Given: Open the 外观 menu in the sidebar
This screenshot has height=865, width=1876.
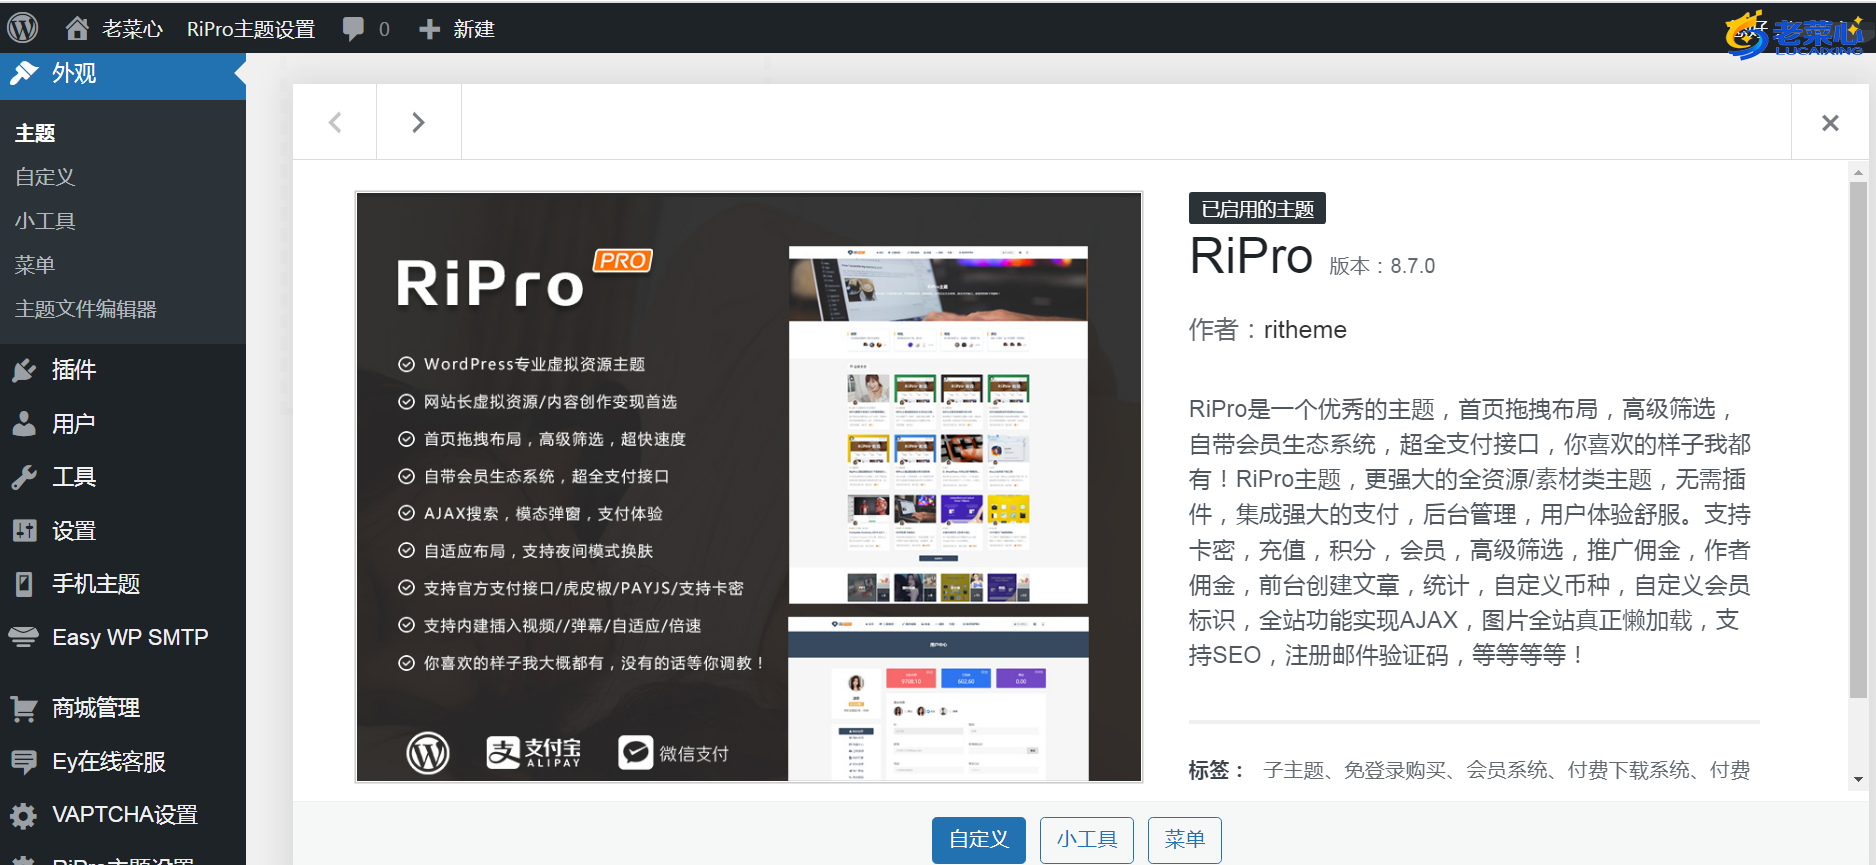Looking at the screenshot, I should click(x=123, y=74).
